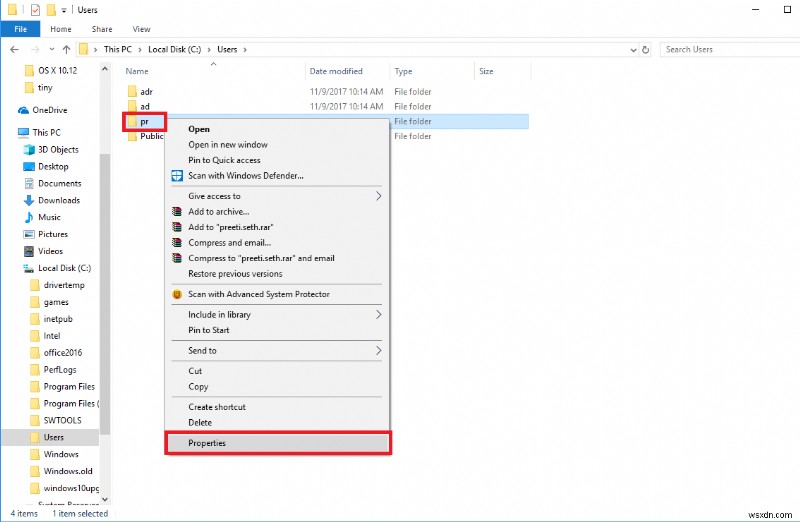Click the navigation pane scroll down arrow

coord(105,500)
